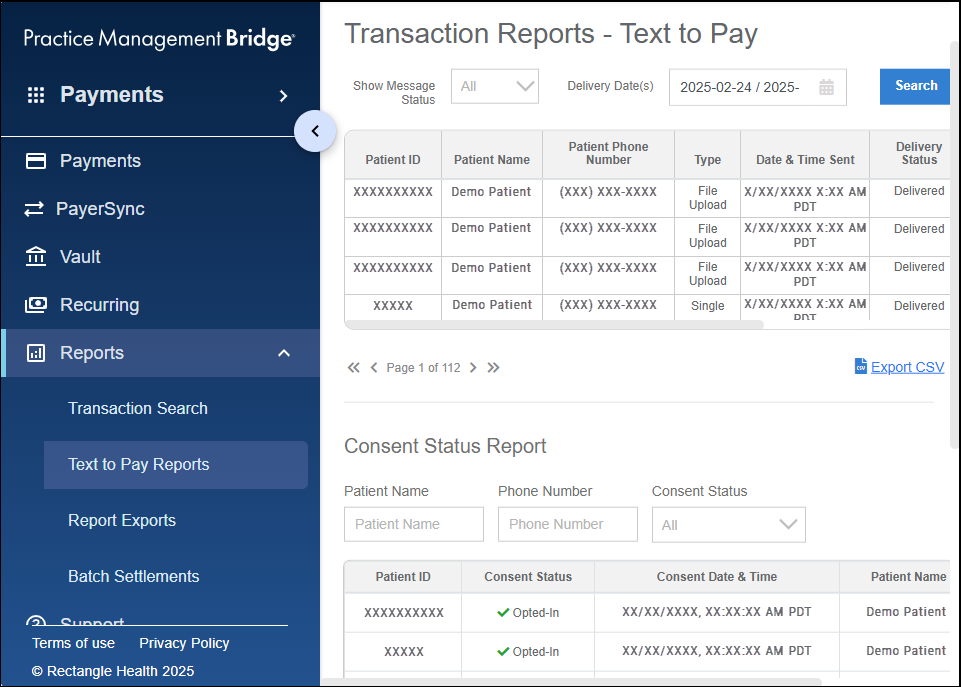This screenshot has height=687, width=961.
Task: Open the Consent Status dropdown
Action: point(728,524)
